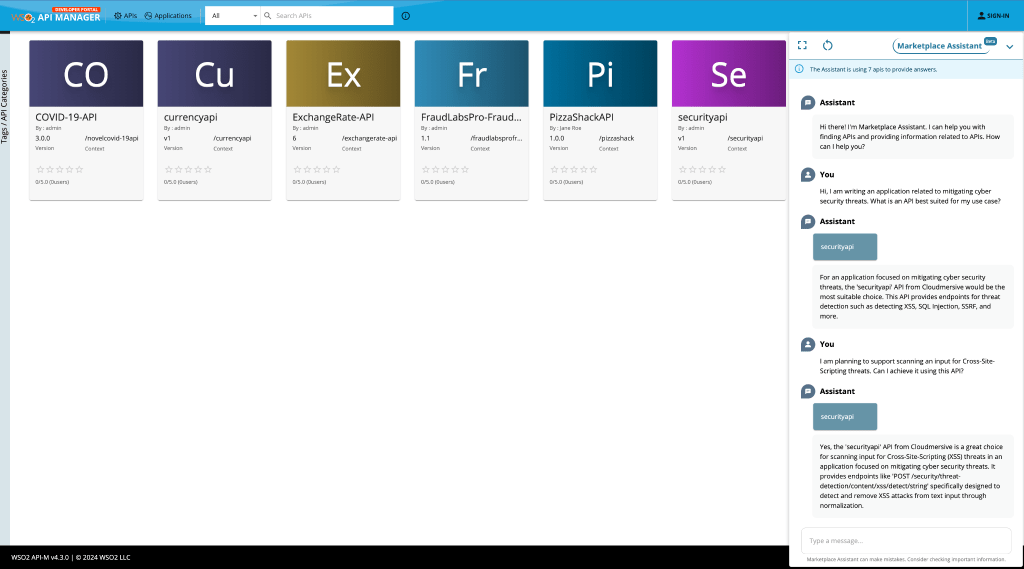This screenshot has height=569, width=1024.
Task: Click the WSO2 API Manager logo
Action: 56,15
